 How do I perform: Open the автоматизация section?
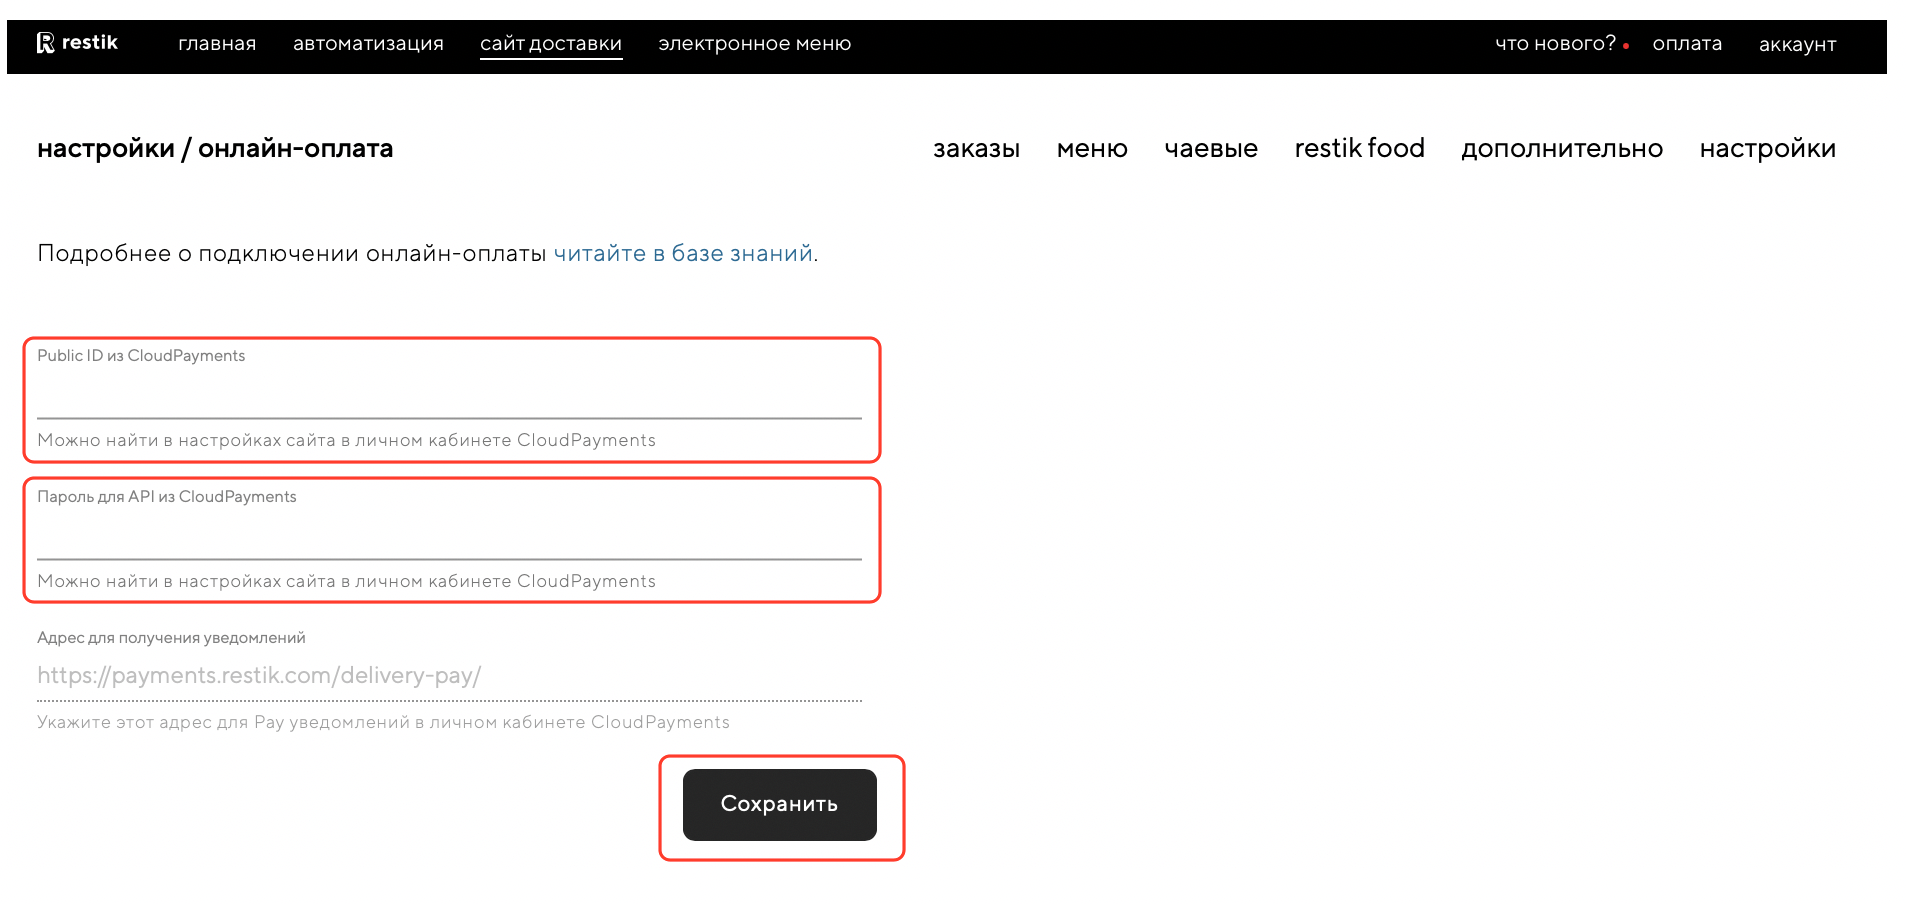368,44
